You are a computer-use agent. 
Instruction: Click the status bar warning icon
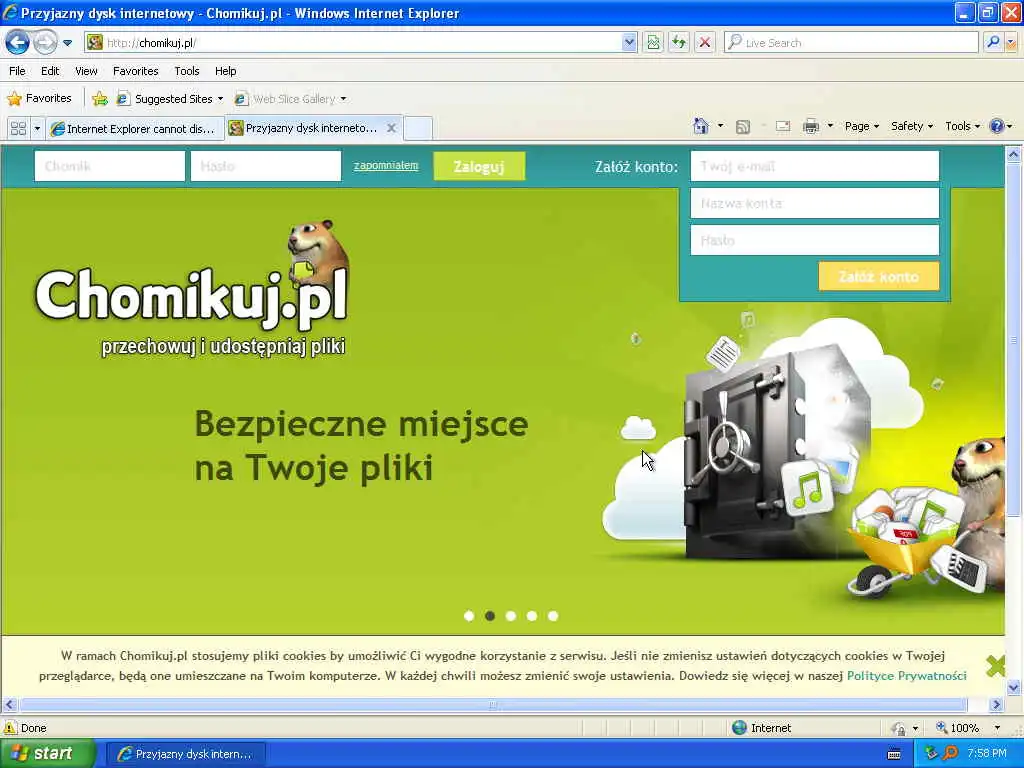(x=10, y=728)
